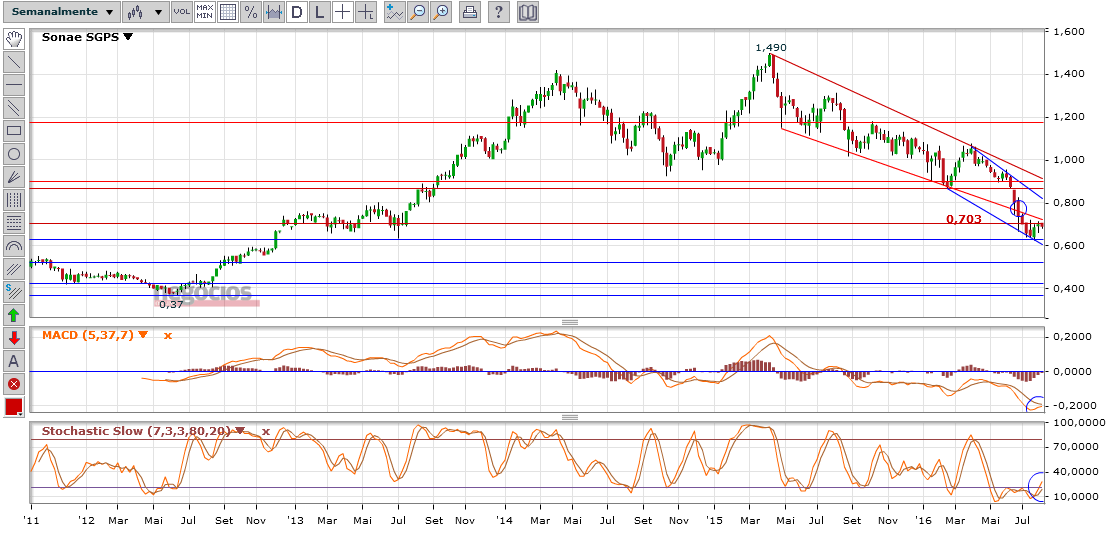Add a green up arrow marker
Image resolution: width=1110 pixels, height=537 pixels.
pyautogui.click(x=14, y=315)
